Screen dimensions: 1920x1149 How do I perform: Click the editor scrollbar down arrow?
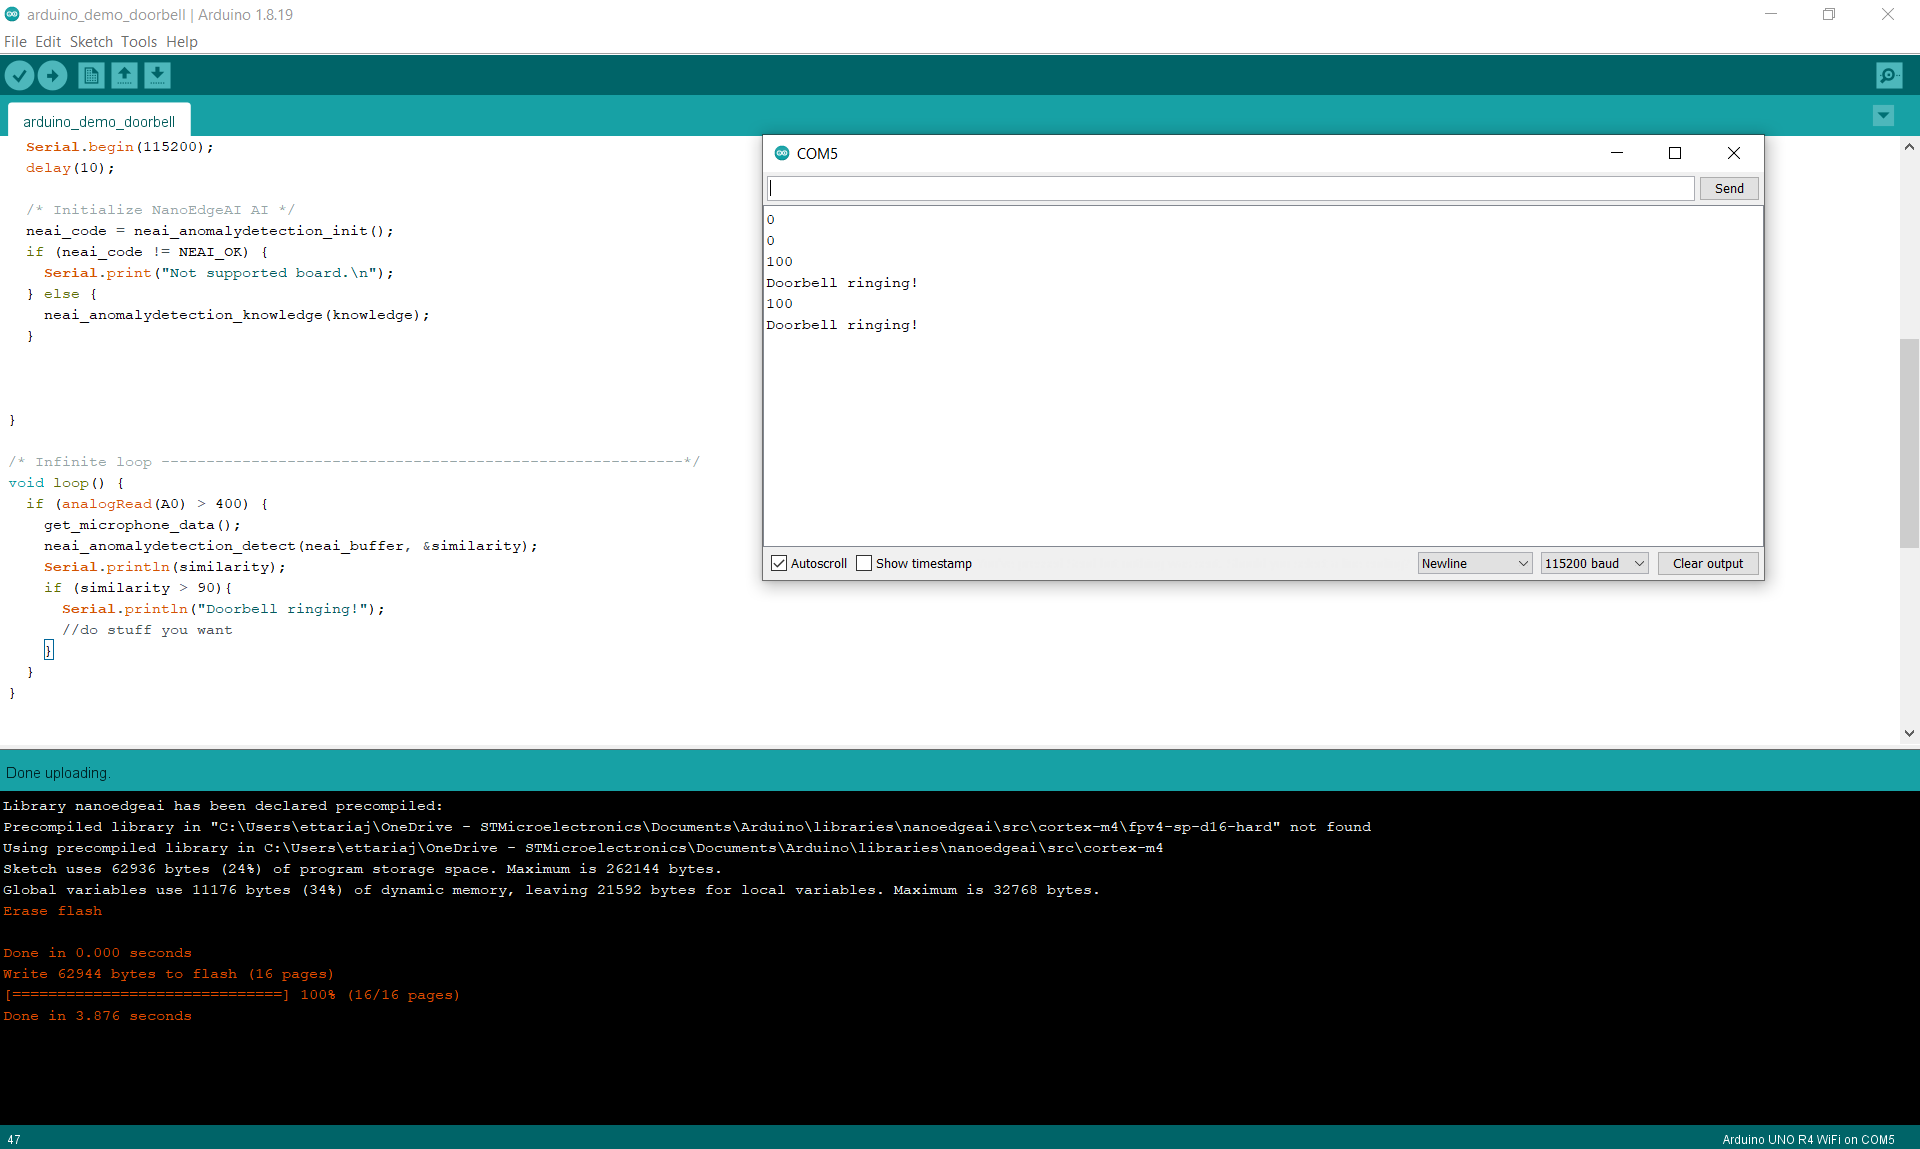pyautogui.click(x=1909, y=733)
